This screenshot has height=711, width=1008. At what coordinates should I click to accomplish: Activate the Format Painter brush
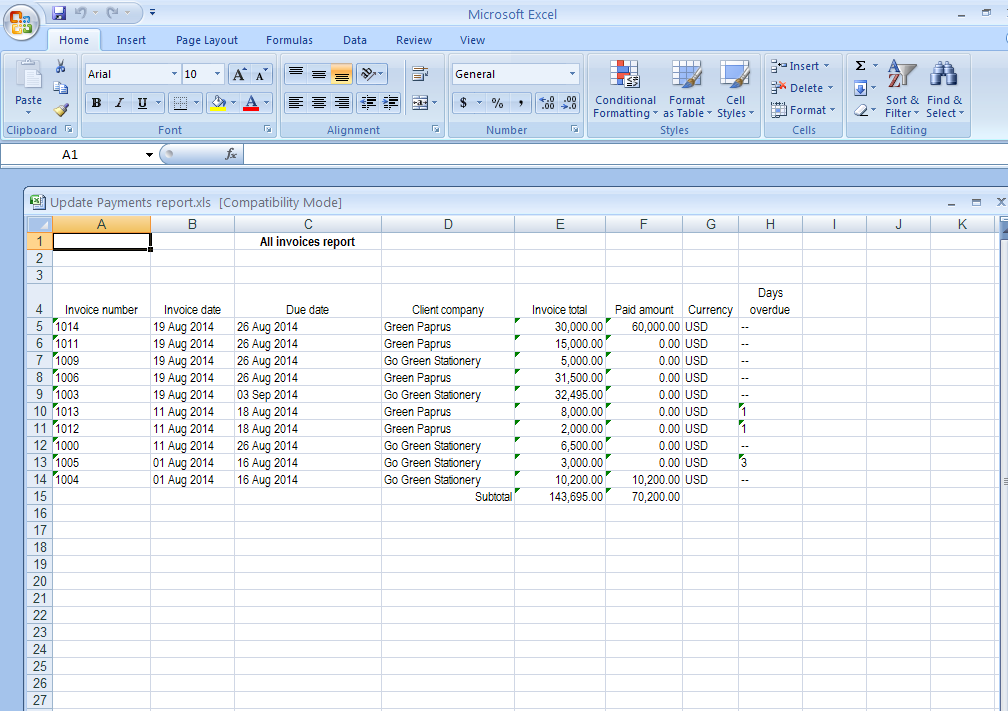pyautogui.click(x=60, y=110)
